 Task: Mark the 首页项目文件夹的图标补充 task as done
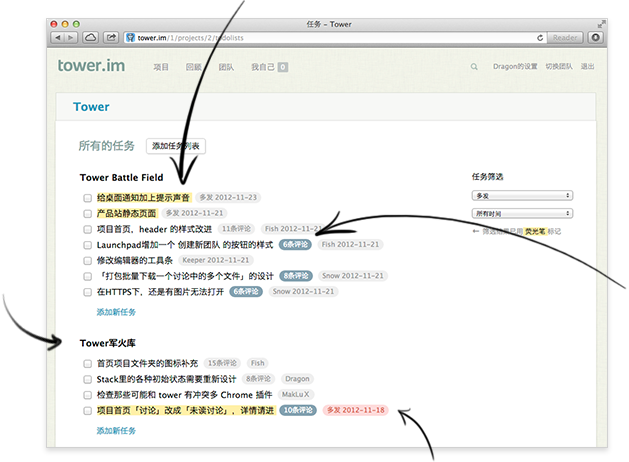pyautogui.click(x=88, y=364)
